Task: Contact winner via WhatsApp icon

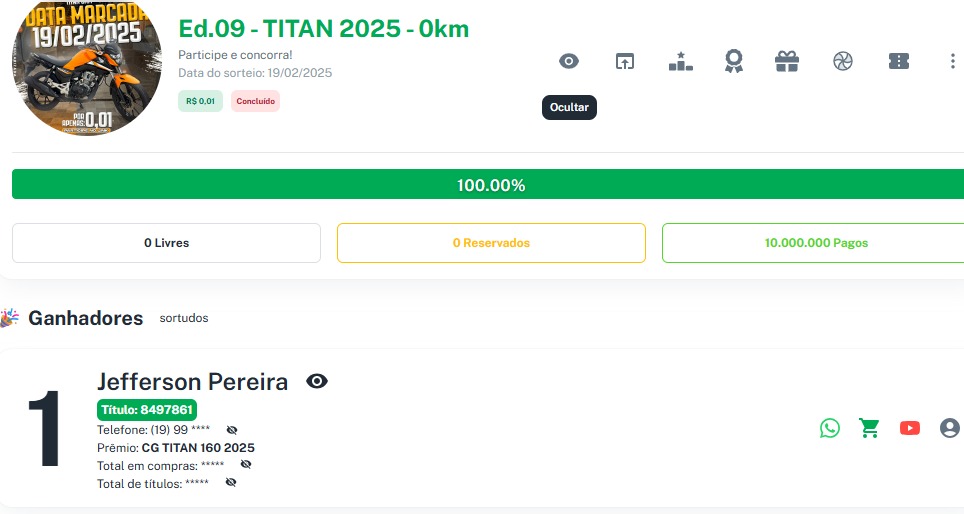Action: pyautogui.click(x=830, y=428)
